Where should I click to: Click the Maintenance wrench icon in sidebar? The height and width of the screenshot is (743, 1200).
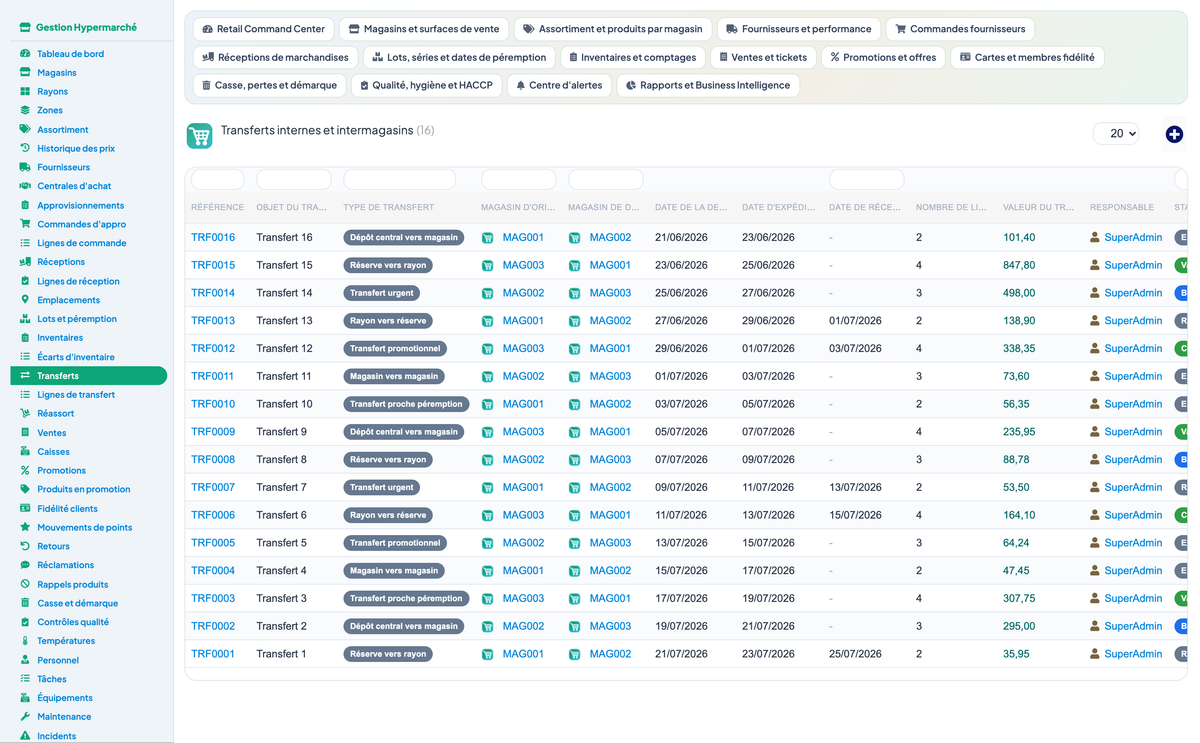click(x=25, y=716)
